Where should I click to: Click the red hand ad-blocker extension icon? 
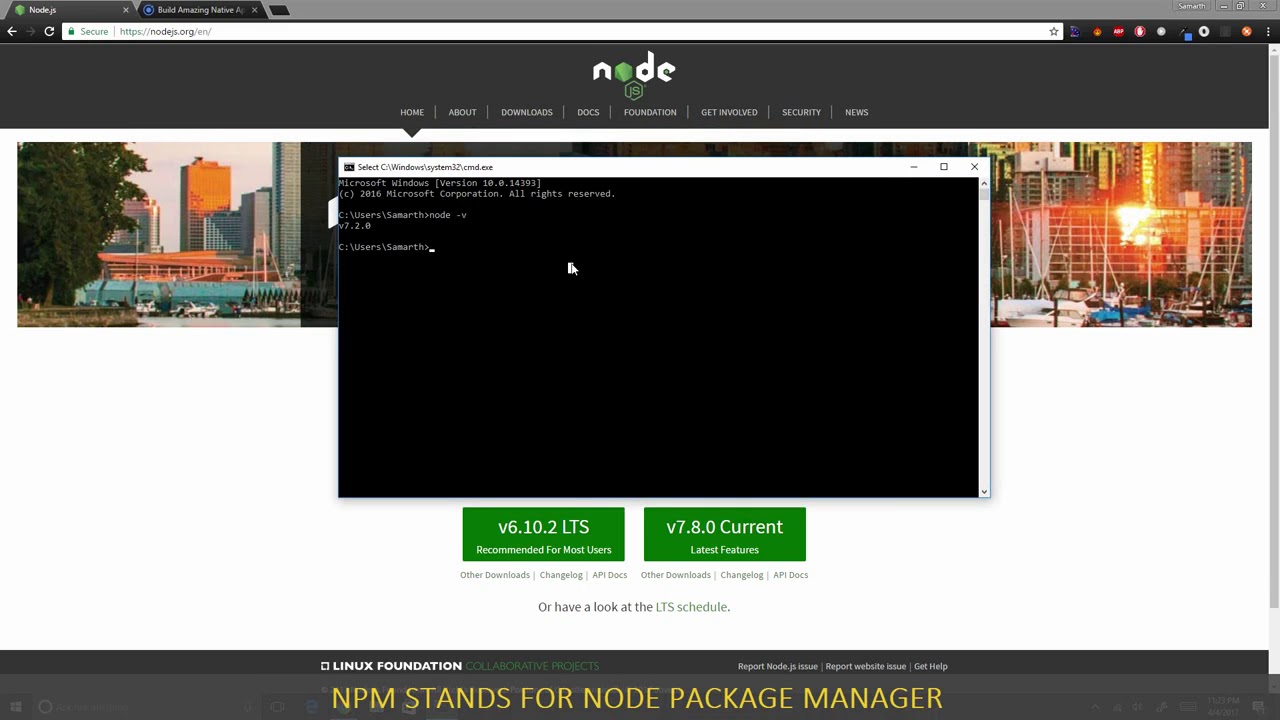click(x=1140, y=31)
